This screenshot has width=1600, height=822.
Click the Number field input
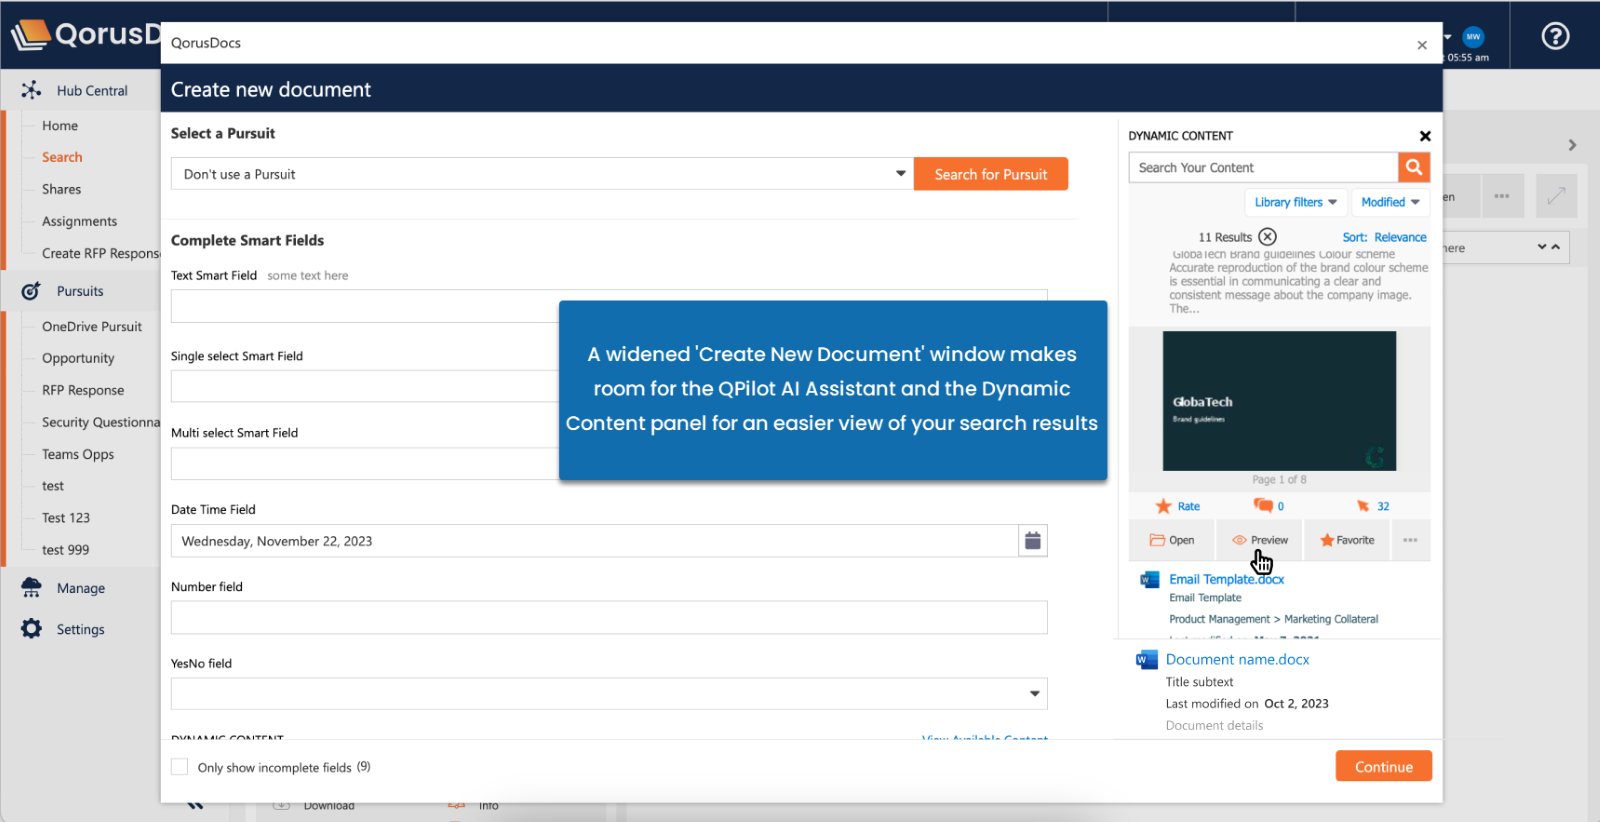[609, 618]
